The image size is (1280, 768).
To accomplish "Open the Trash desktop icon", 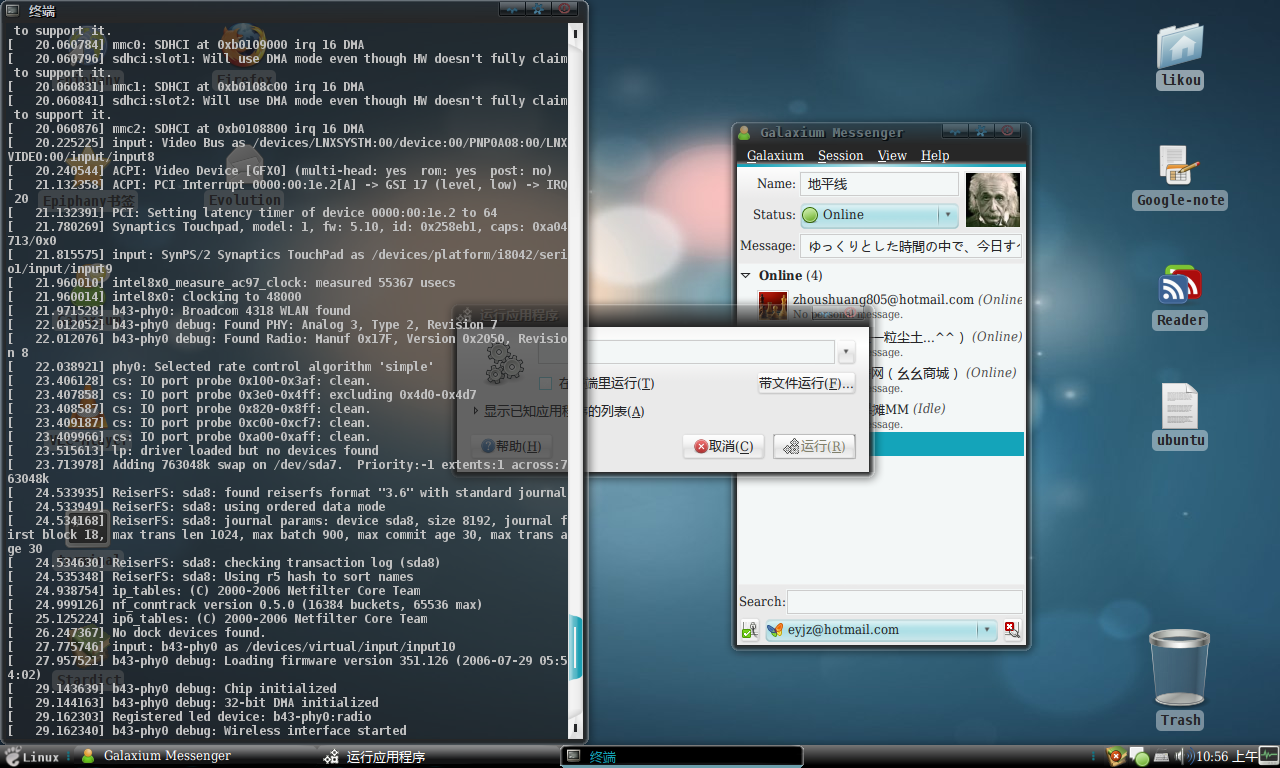I will [1180, 668].
